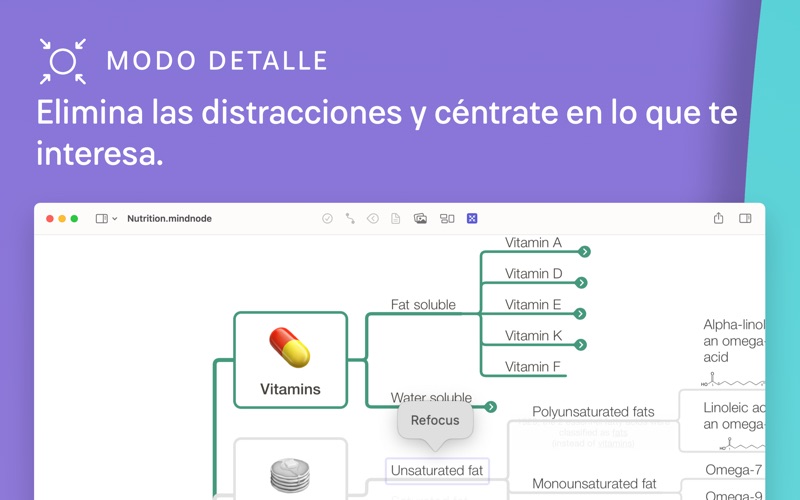The image size is (800, 500).
Task: Expand the Vitamin K branch
Action: point(581,345)
